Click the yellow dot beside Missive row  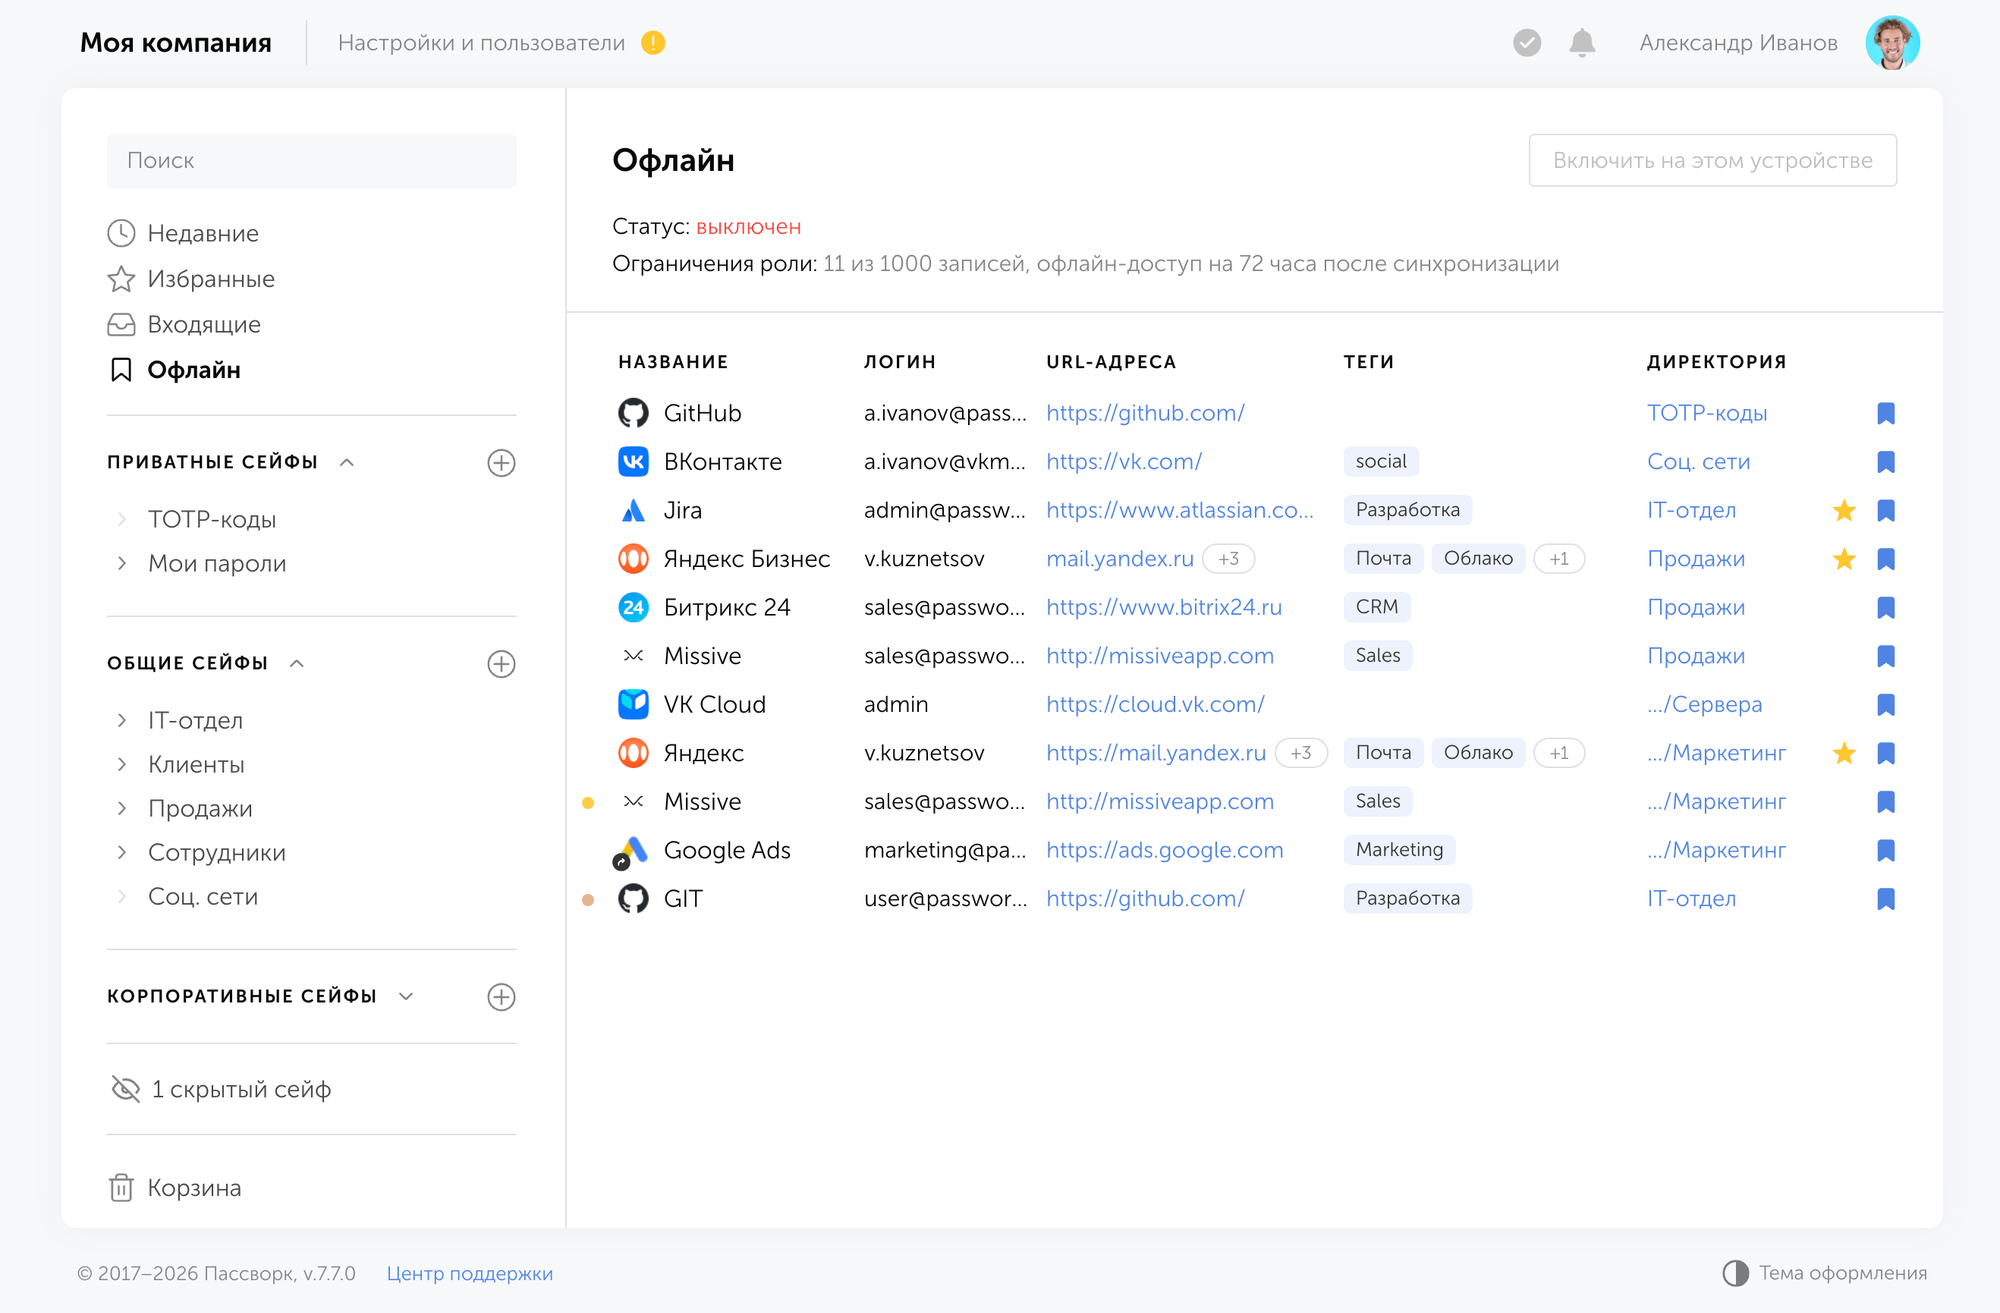coord(588,802)
